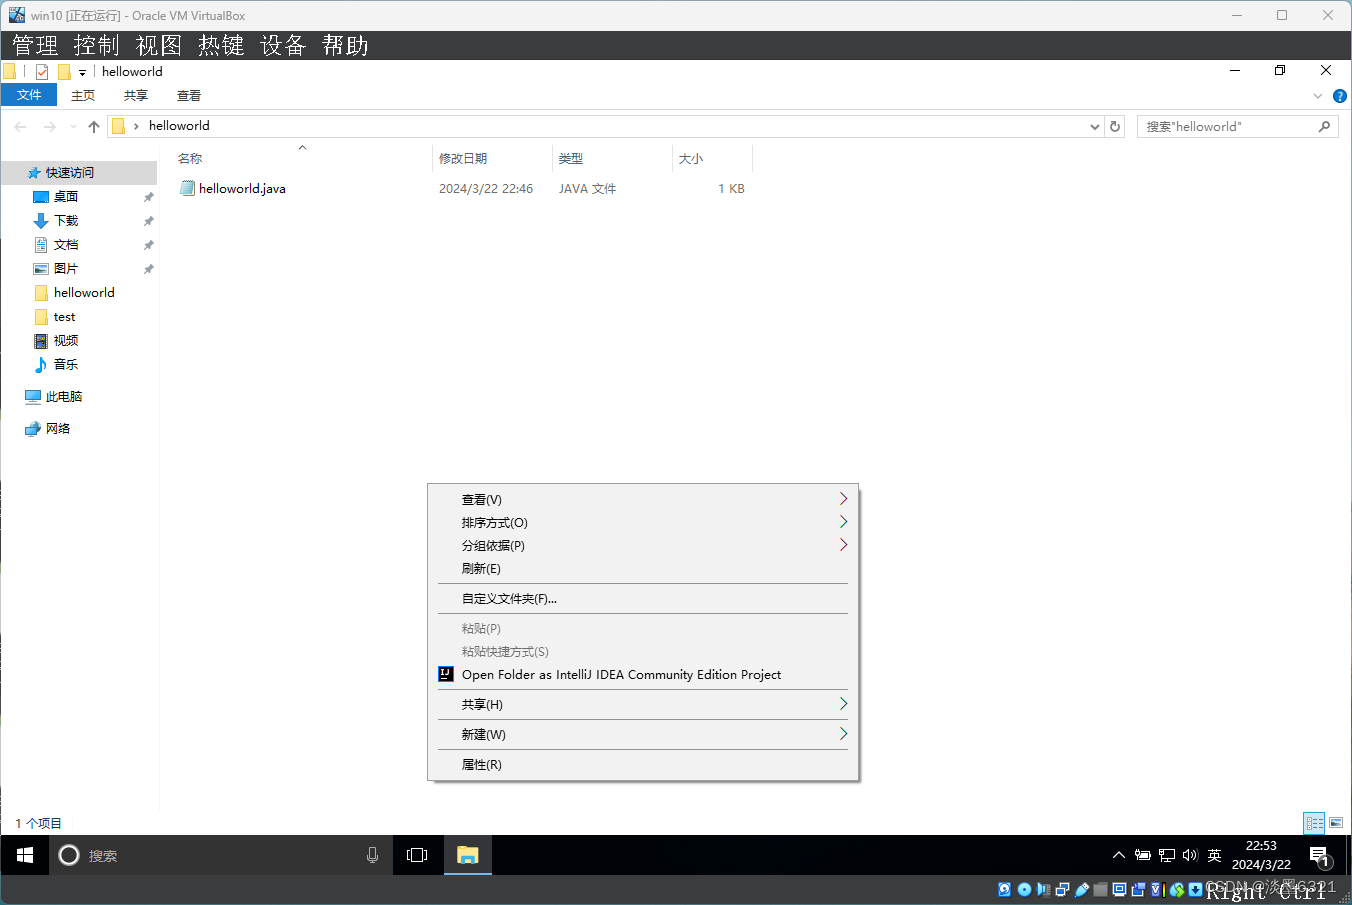Open the 查看 ribbon tab
Image resolution: width=1352 pixels, height=905 pixels.
(189, 96)
